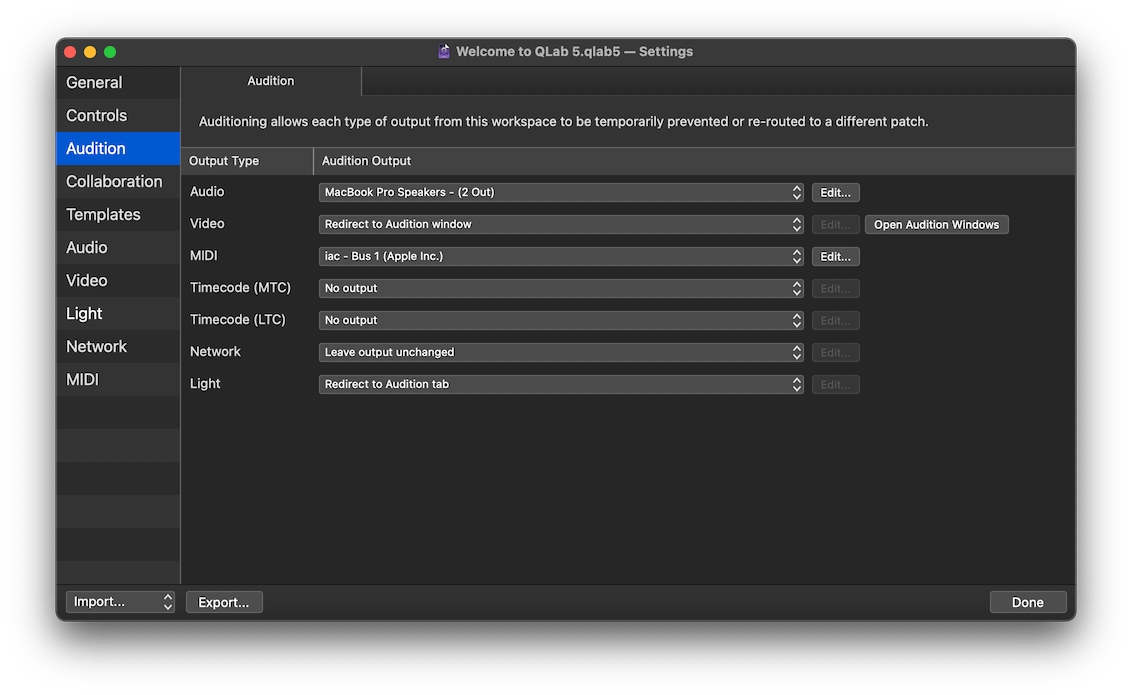
Task: Open the MIDI audition output dropdown
Action: pos(561,256)
